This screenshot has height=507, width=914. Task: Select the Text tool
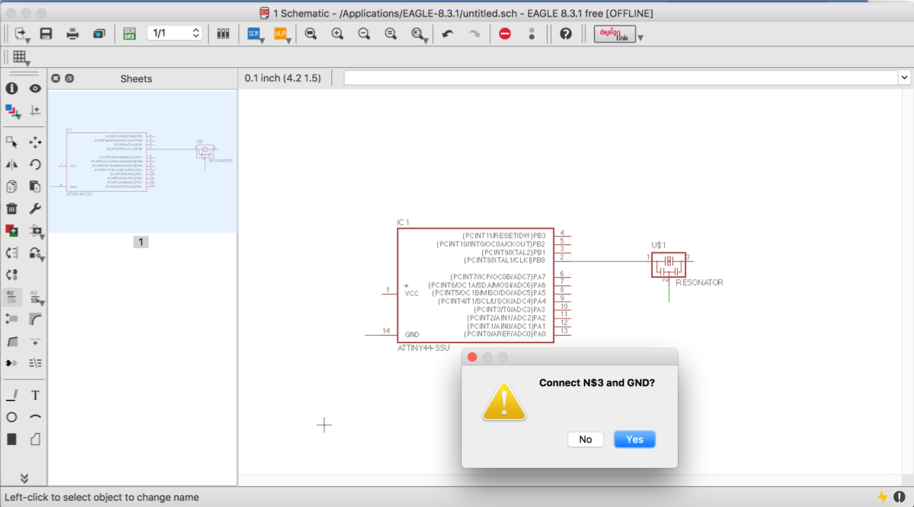pos(35,395)
